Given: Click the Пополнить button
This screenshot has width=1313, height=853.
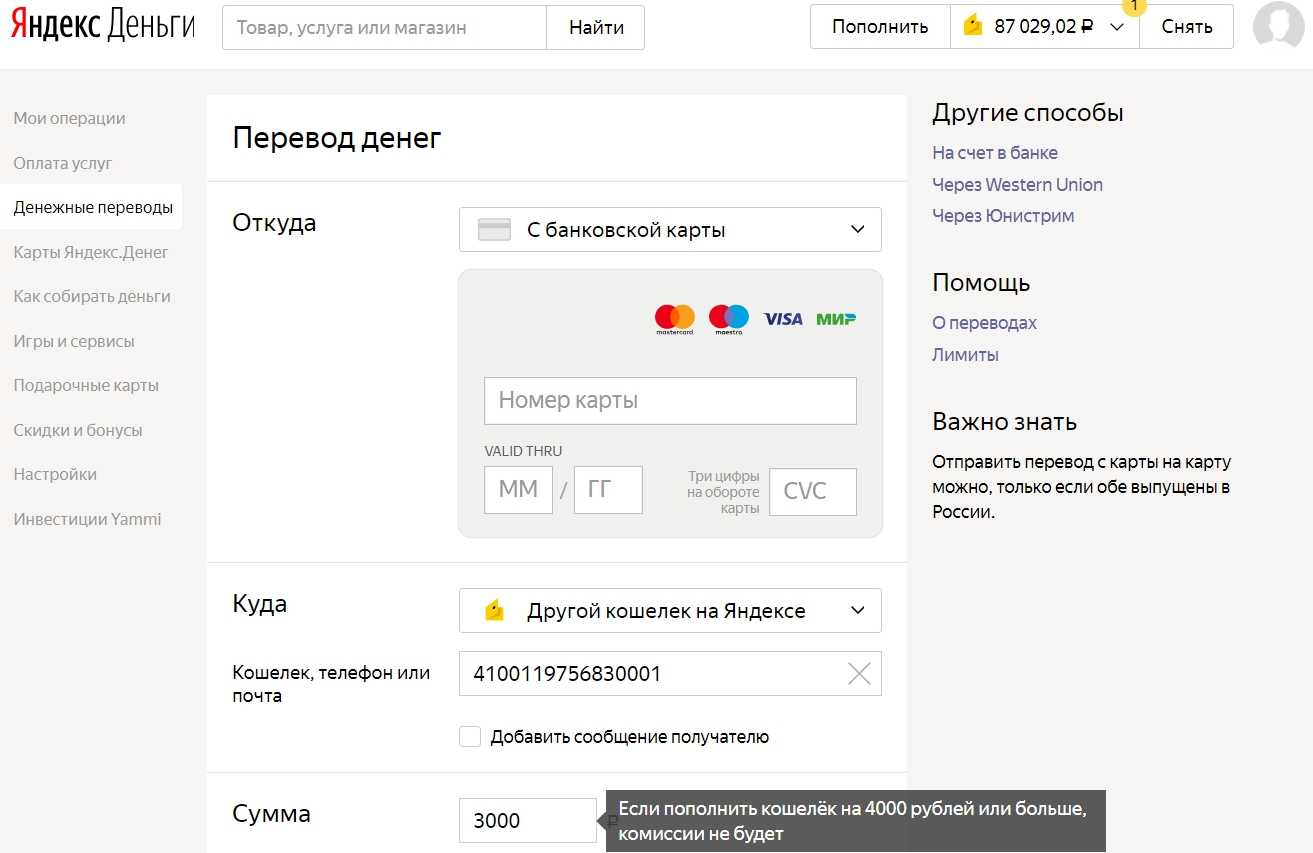Looking at the screenshot, I should [x=880, y=27].
